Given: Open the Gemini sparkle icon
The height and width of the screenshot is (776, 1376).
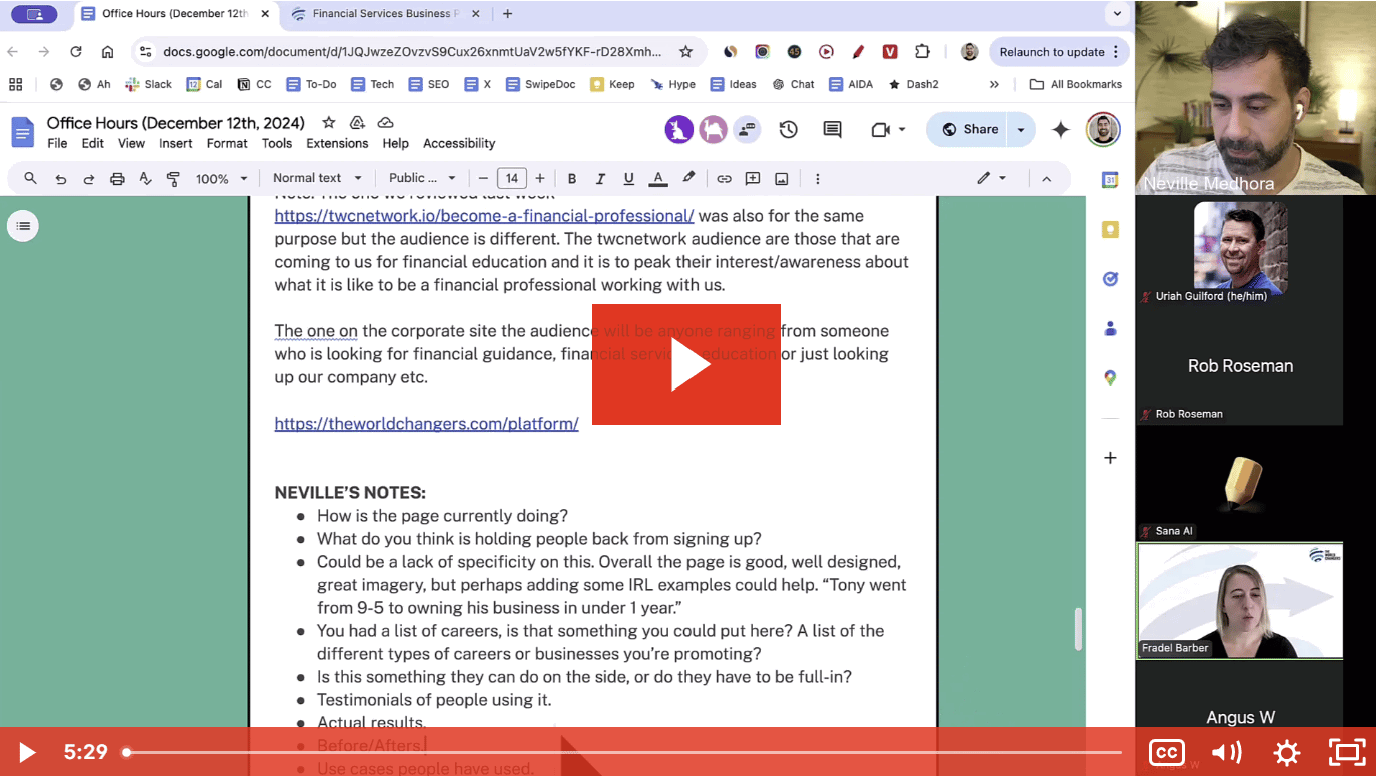Looking at the screenshot, I should (x=1061, y=129).
